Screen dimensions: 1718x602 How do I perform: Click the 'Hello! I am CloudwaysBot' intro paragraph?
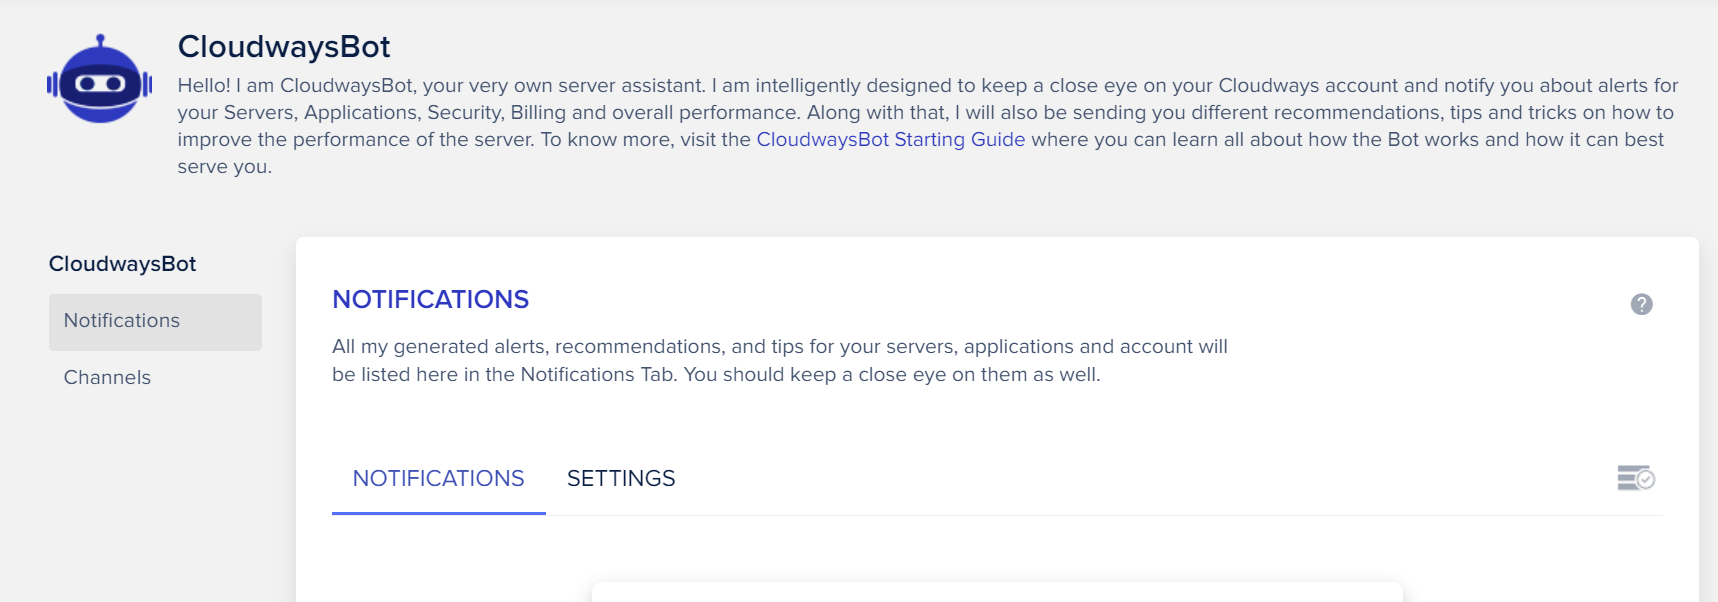pyautogui.click(x=927, y=125)
